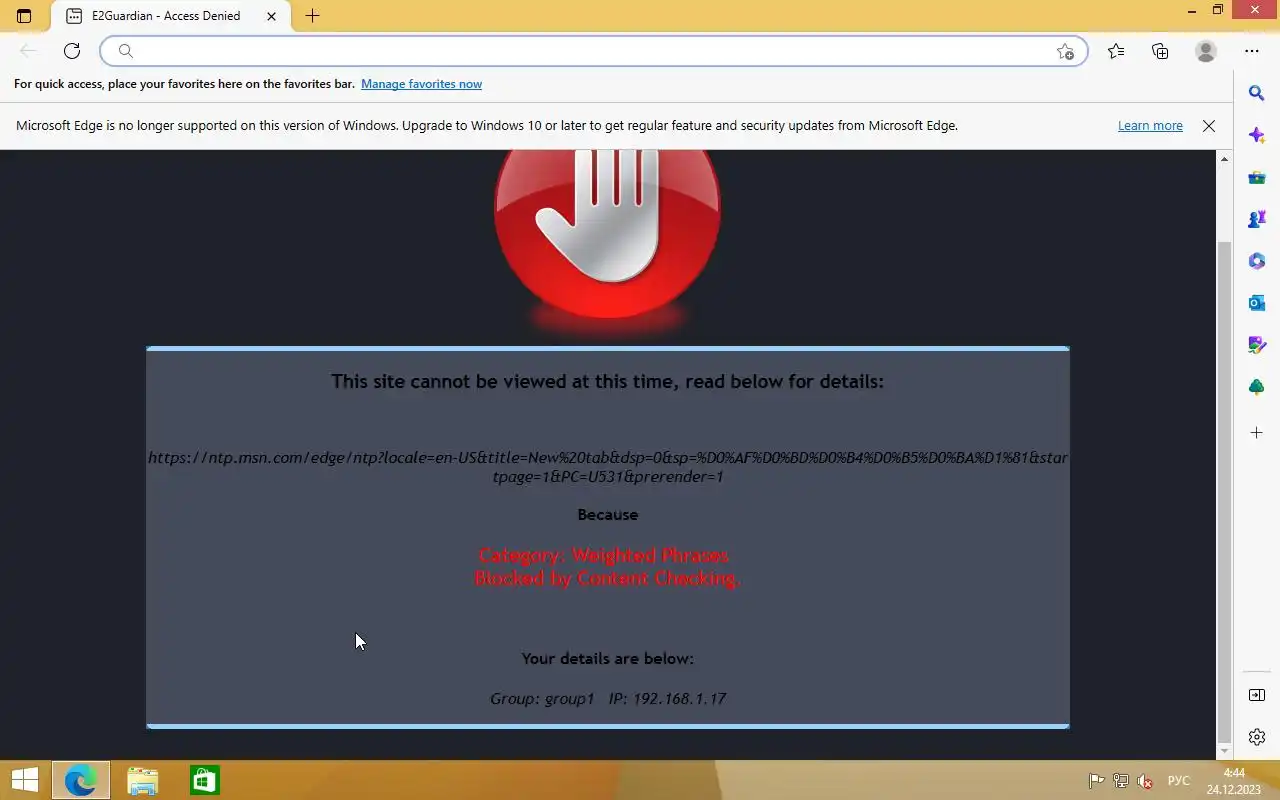The image size is (1280, 800).
Task: Open File Explorer from taskbar
Action: point(143,780)
